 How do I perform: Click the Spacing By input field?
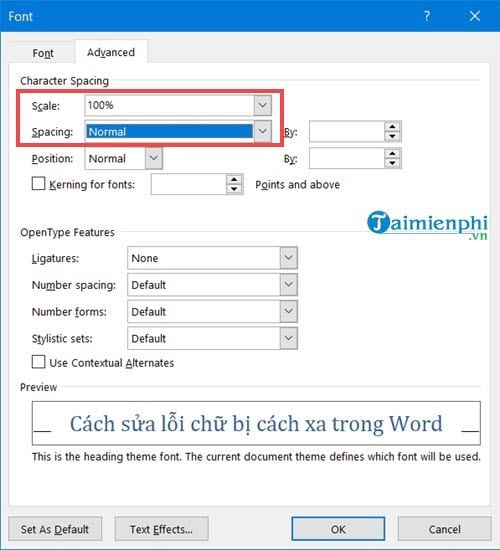coord(347,132)
